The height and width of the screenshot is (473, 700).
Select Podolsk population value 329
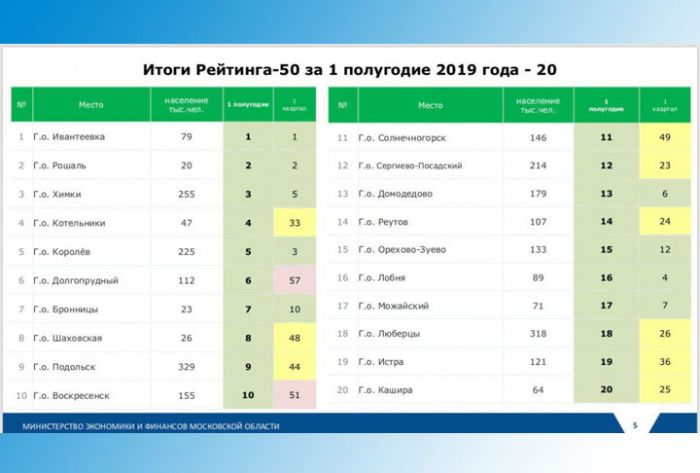point(186,367)
